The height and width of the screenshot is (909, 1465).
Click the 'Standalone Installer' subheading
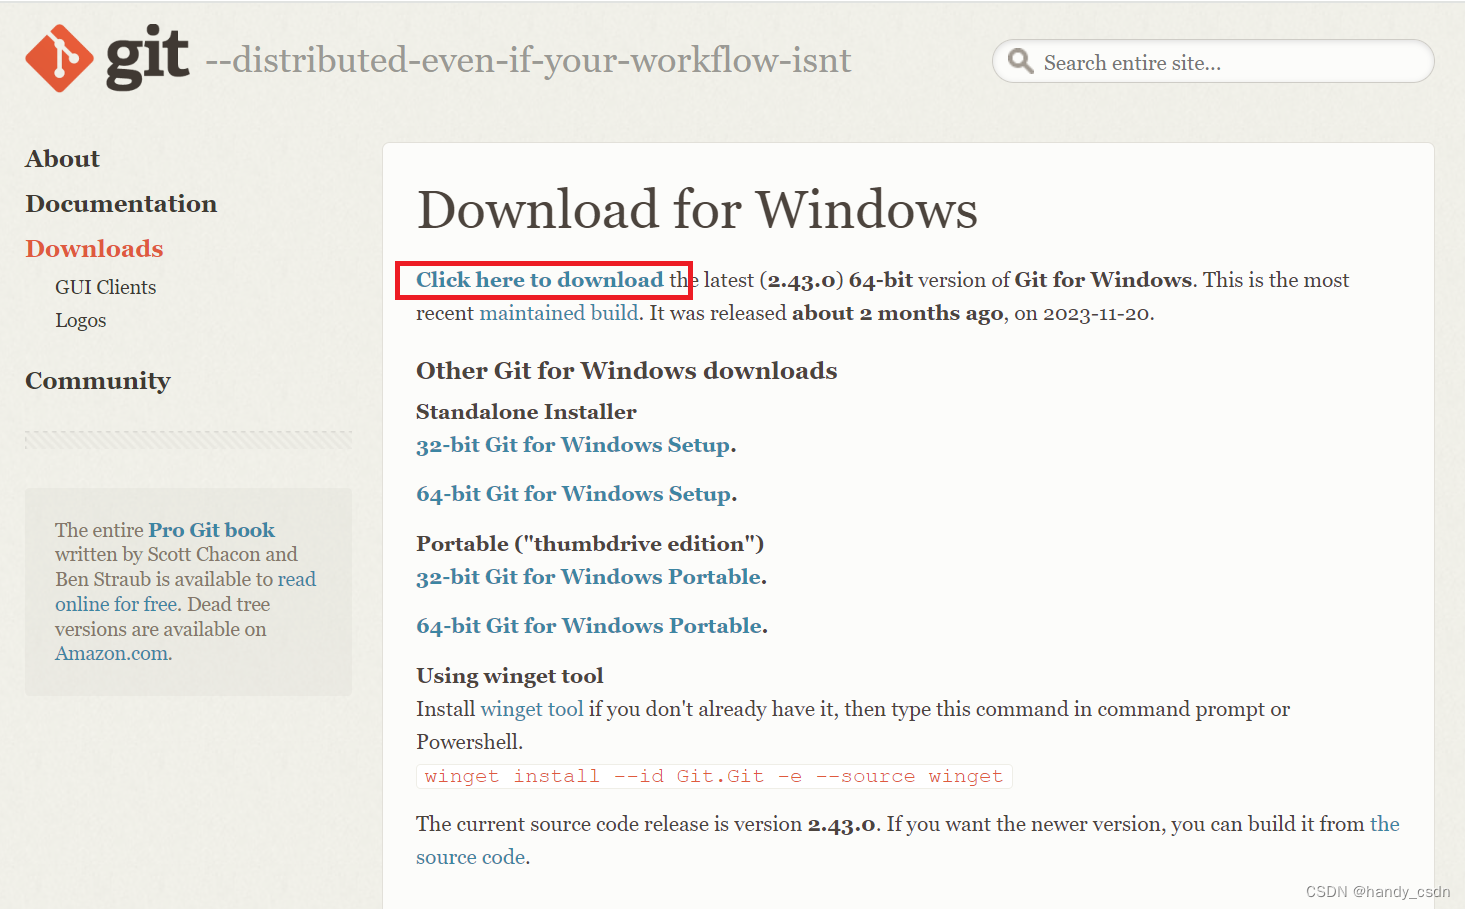526,412
